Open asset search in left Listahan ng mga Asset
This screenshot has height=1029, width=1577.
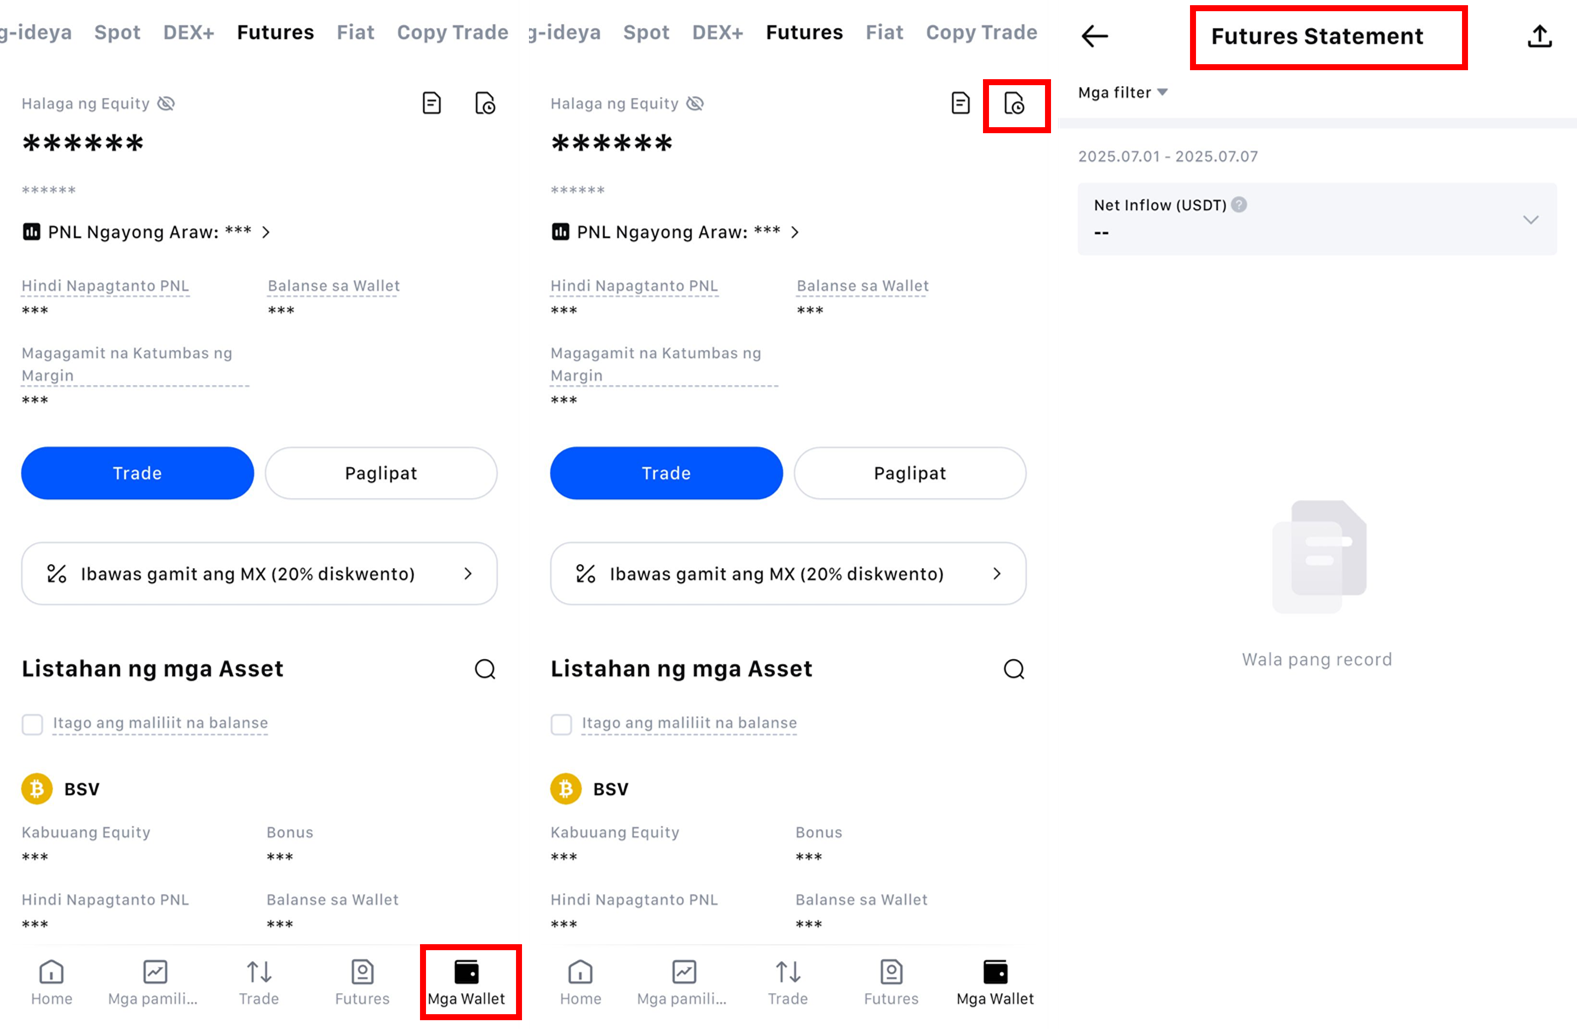click(485, 669)
